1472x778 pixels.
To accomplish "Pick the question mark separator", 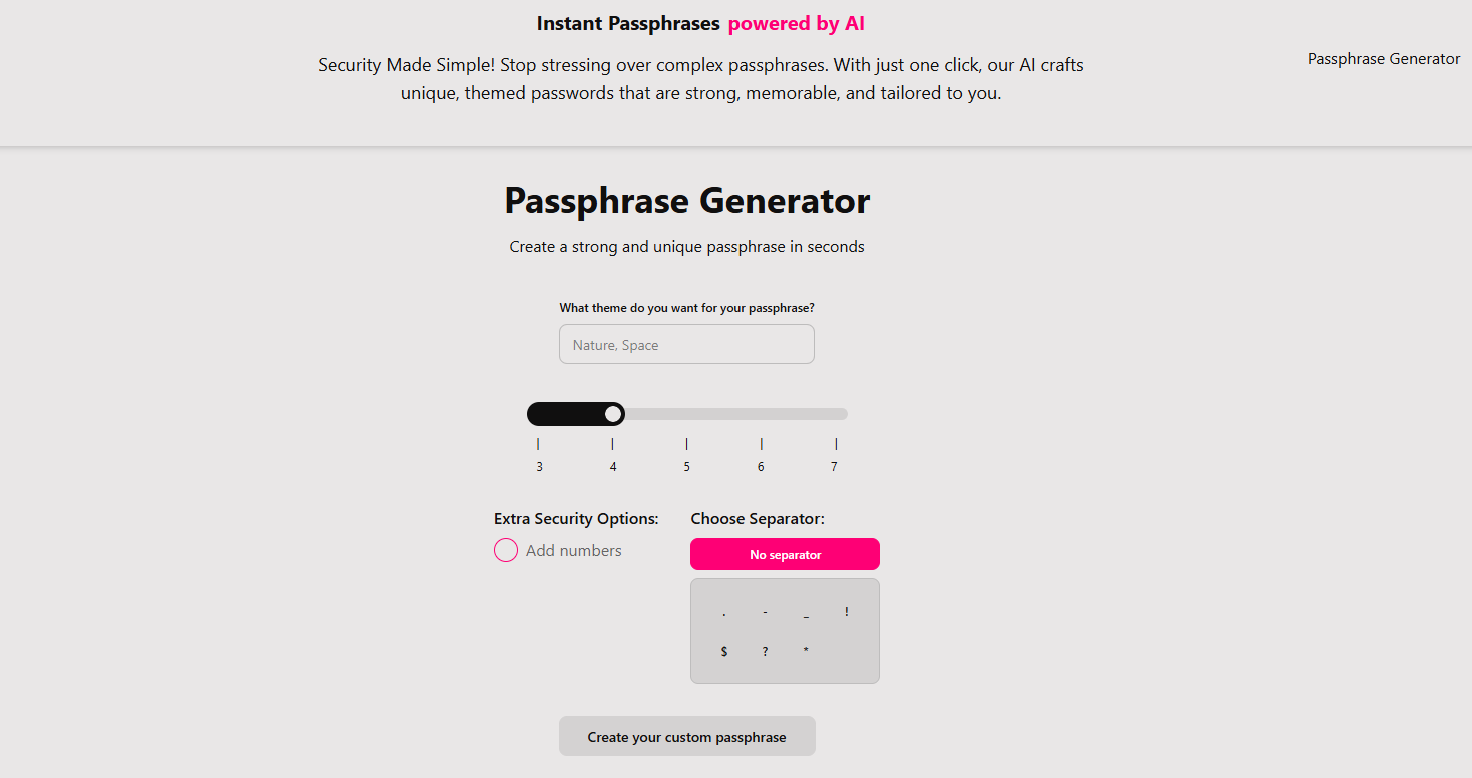I will click(x=765, y=652).
